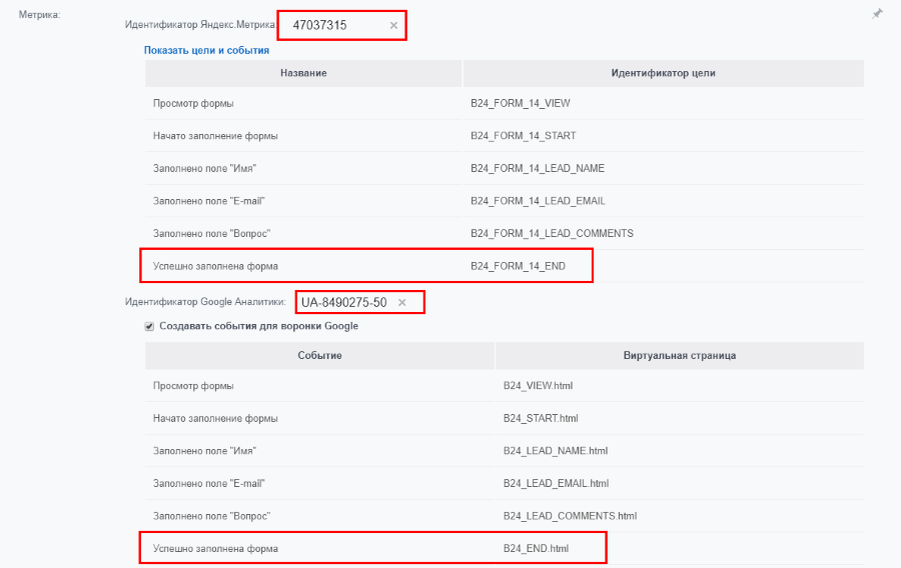Click the Виртуальная страница column header
Viewport: 901px width, 568px height.
679,355
